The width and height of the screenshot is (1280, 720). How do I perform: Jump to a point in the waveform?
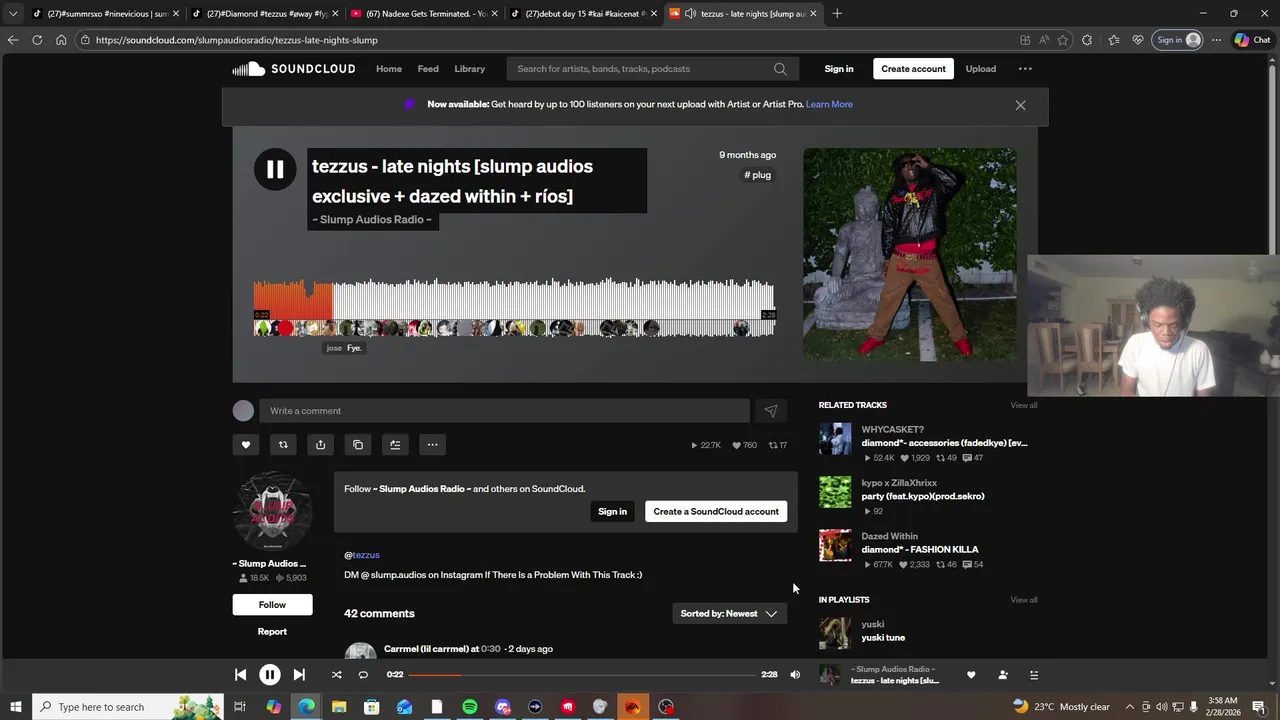point(514,308)
